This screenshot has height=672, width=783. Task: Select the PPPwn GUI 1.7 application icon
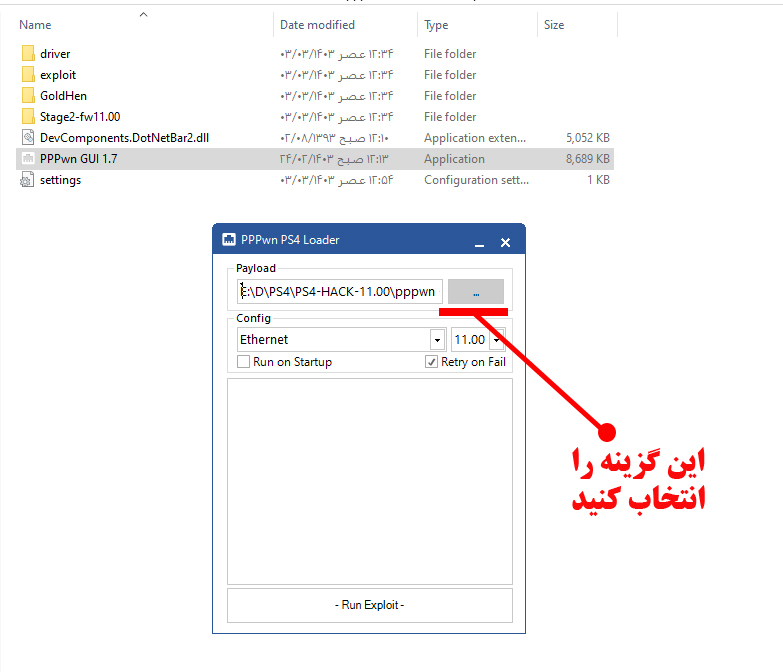coord(28,159)
